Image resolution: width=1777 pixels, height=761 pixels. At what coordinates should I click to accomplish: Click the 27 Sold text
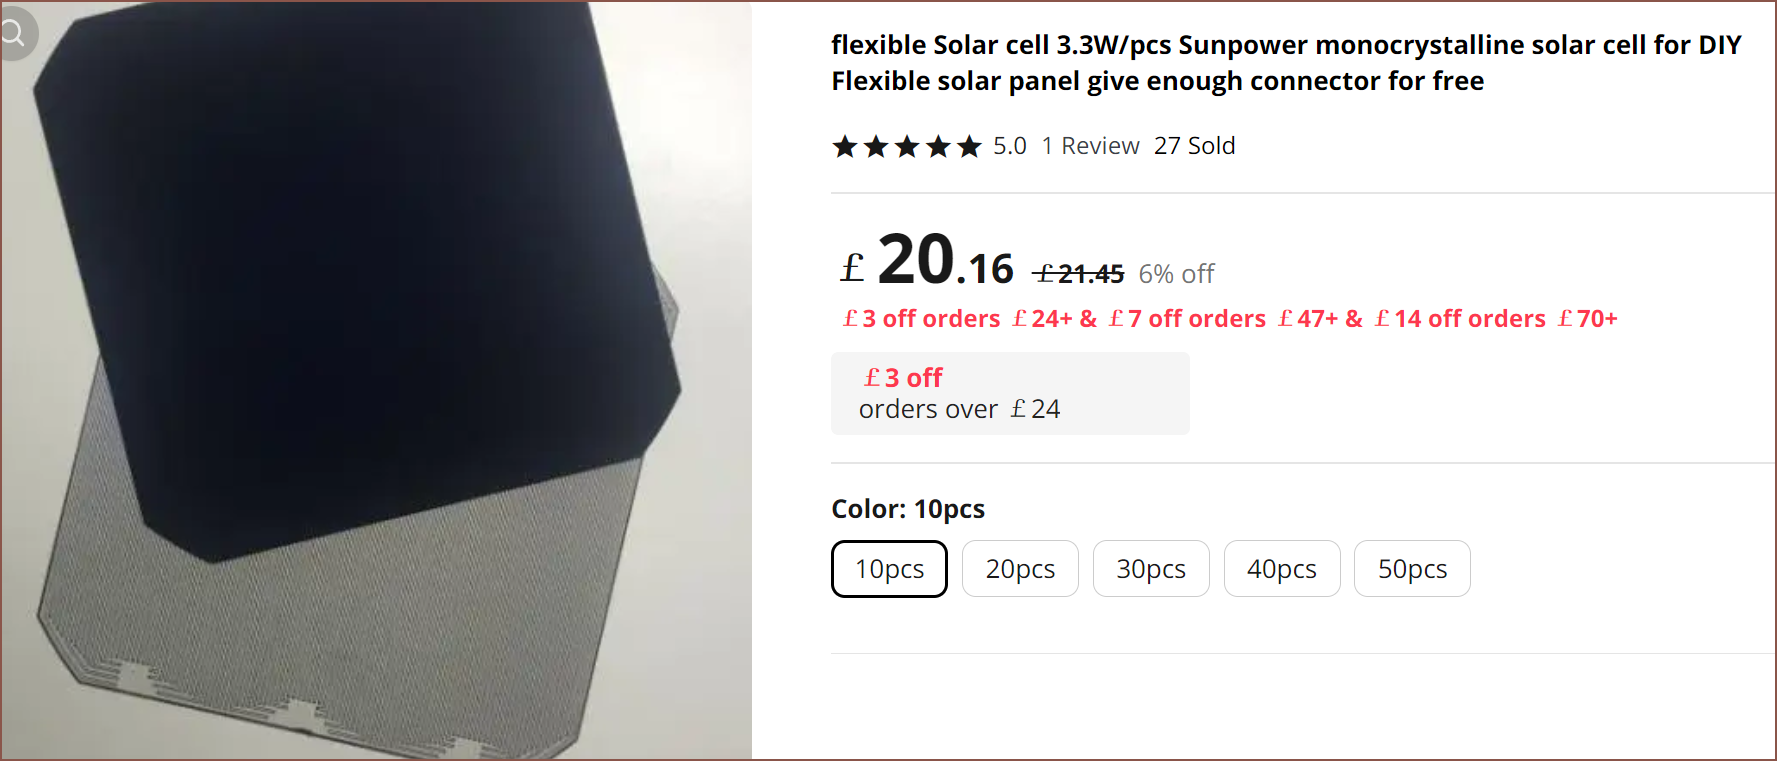[1194, 146]
